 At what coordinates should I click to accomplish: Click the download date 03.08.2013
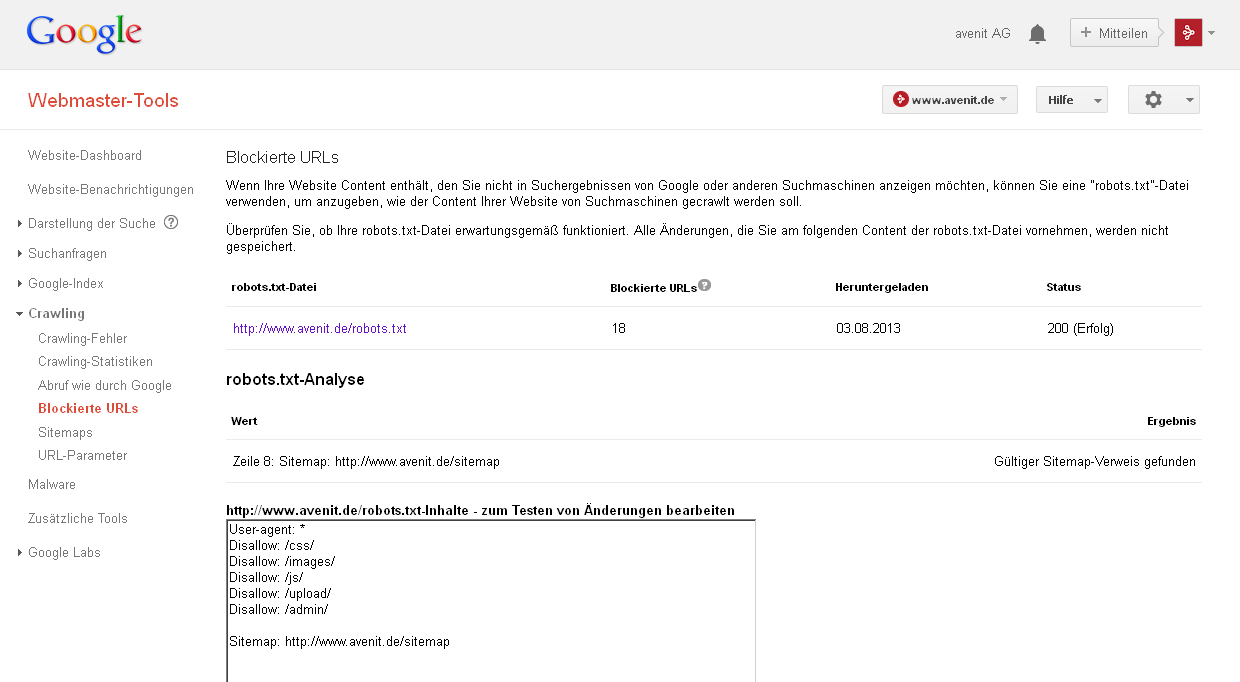click(x=870, y=328)
